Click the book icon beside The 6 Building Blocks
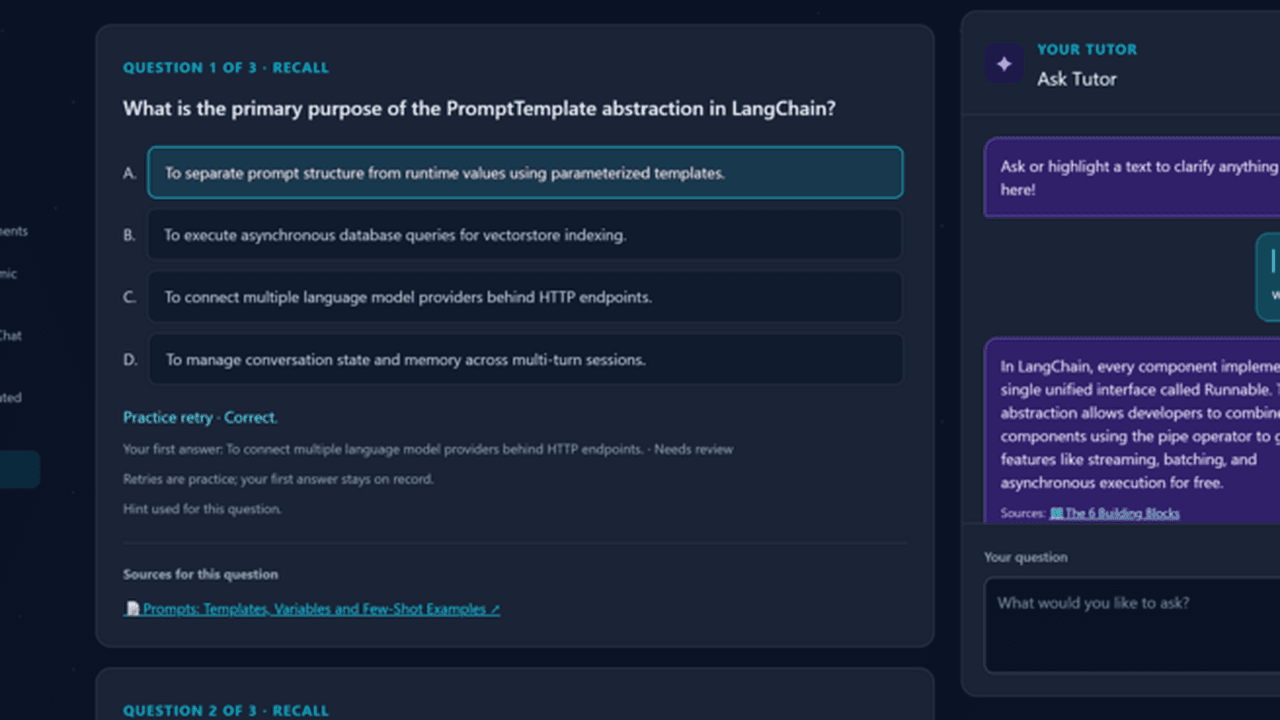The image size is (1280, 720). coord(1056,513)
